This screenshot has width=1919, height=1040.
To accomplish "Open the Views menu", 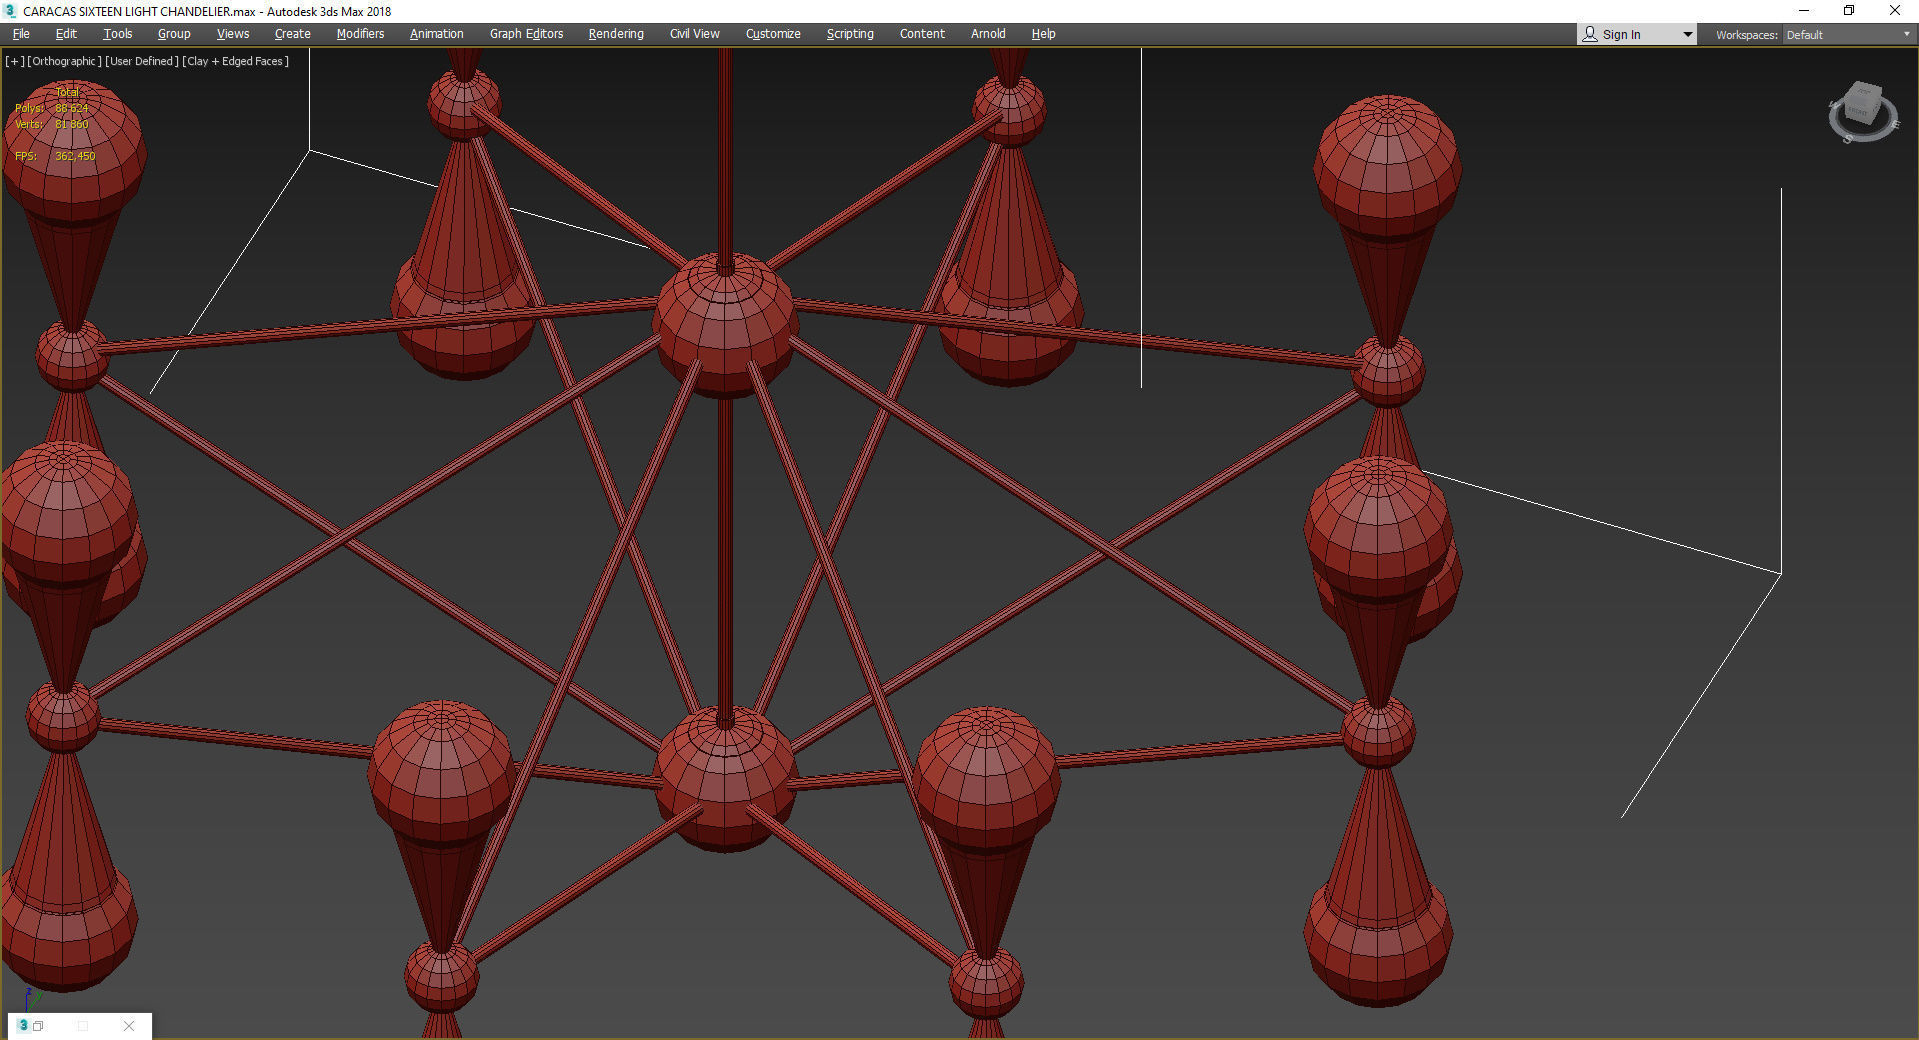I will (233, 34).
